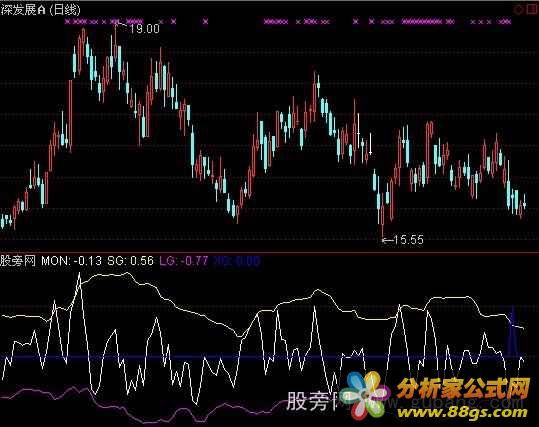Click the horizontal splitter between price and indicator panes
The width and height of the screenshot is (539, 427).
pyautogui.click(x=270, y=252)
